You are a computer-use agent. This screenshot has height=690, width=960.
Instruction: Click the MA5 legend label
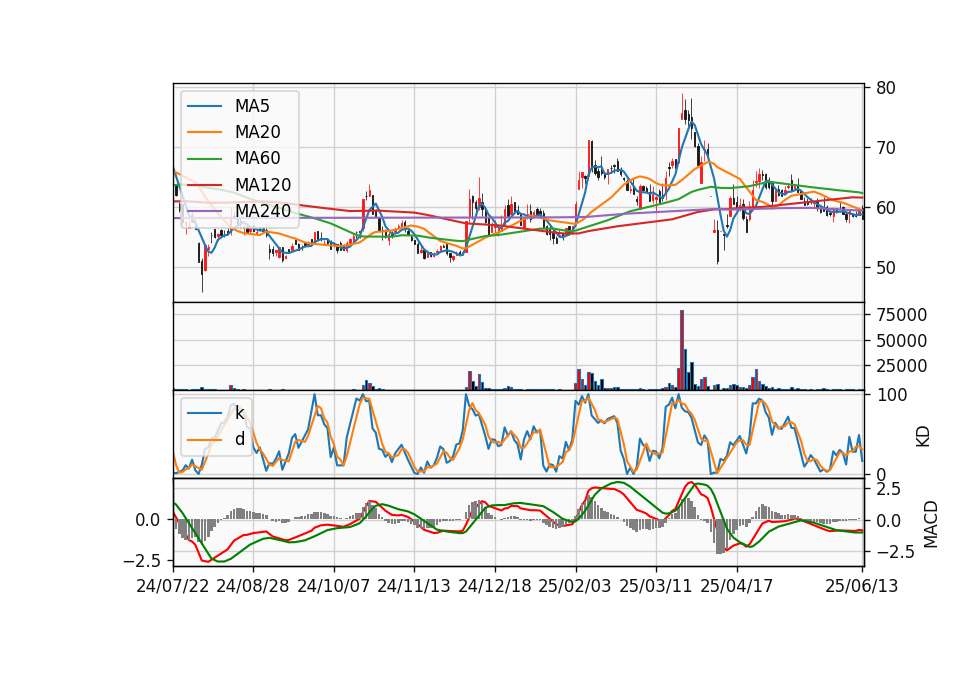252,106
